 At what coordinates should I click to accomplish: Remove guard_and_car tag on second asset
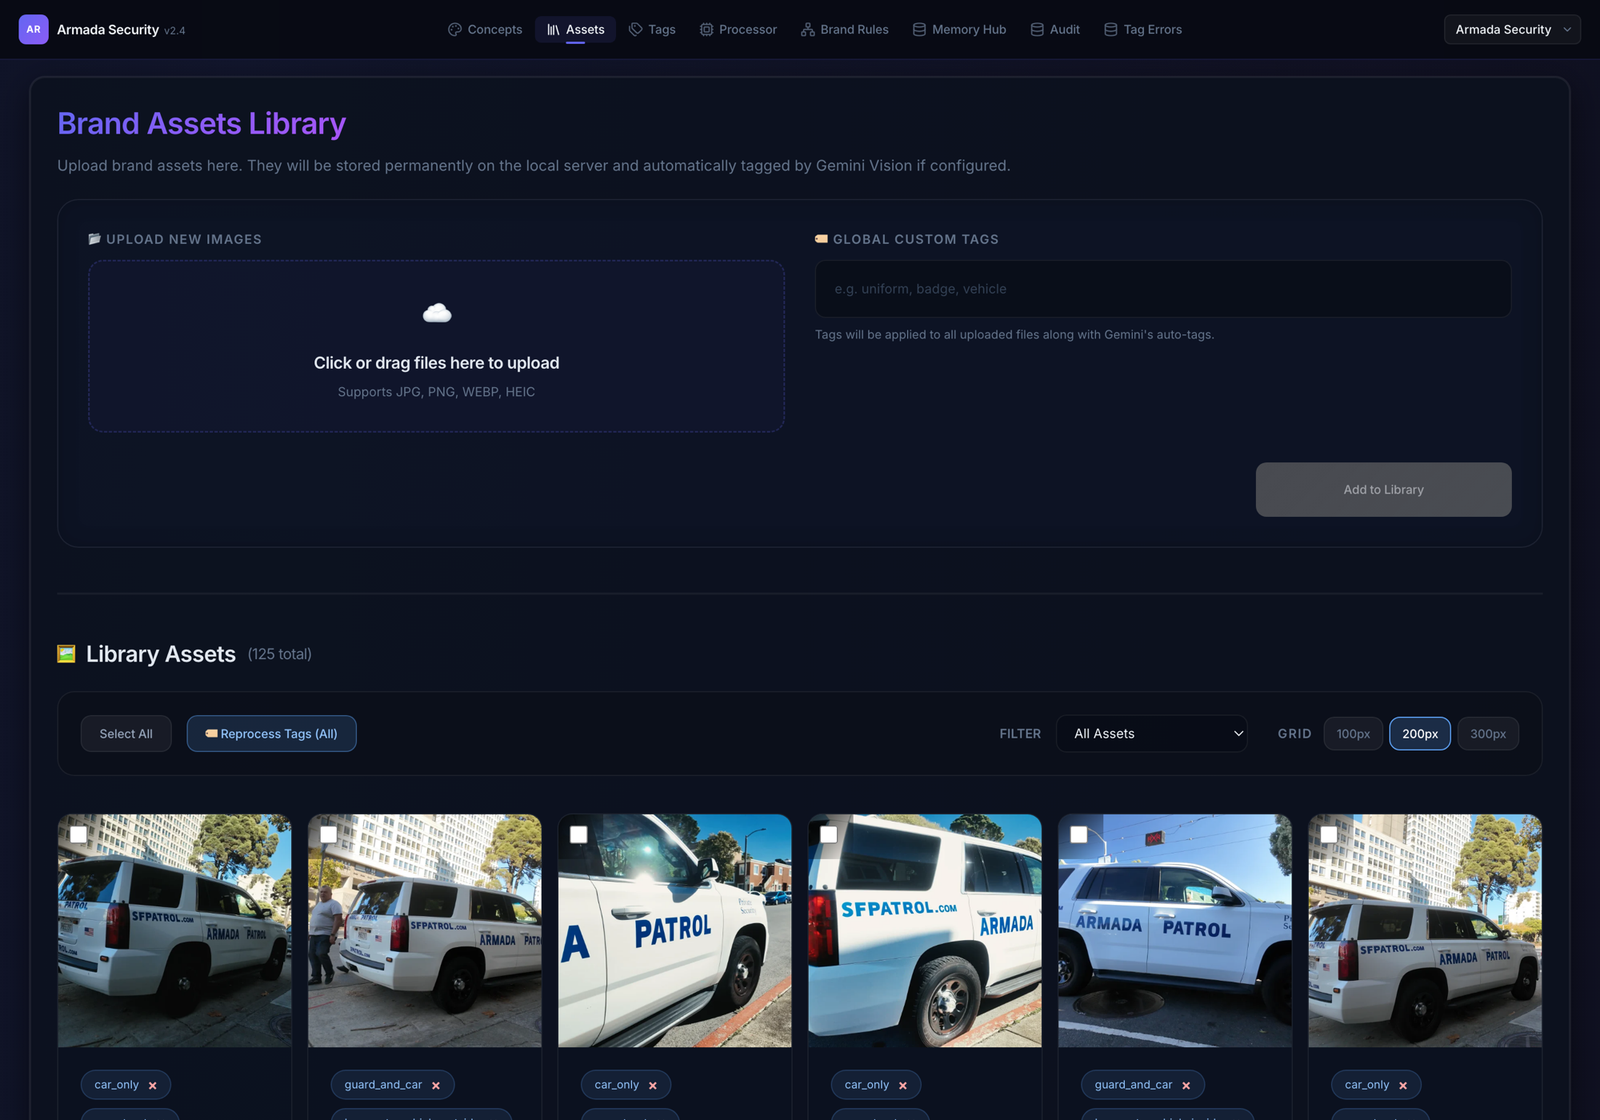436,1085
